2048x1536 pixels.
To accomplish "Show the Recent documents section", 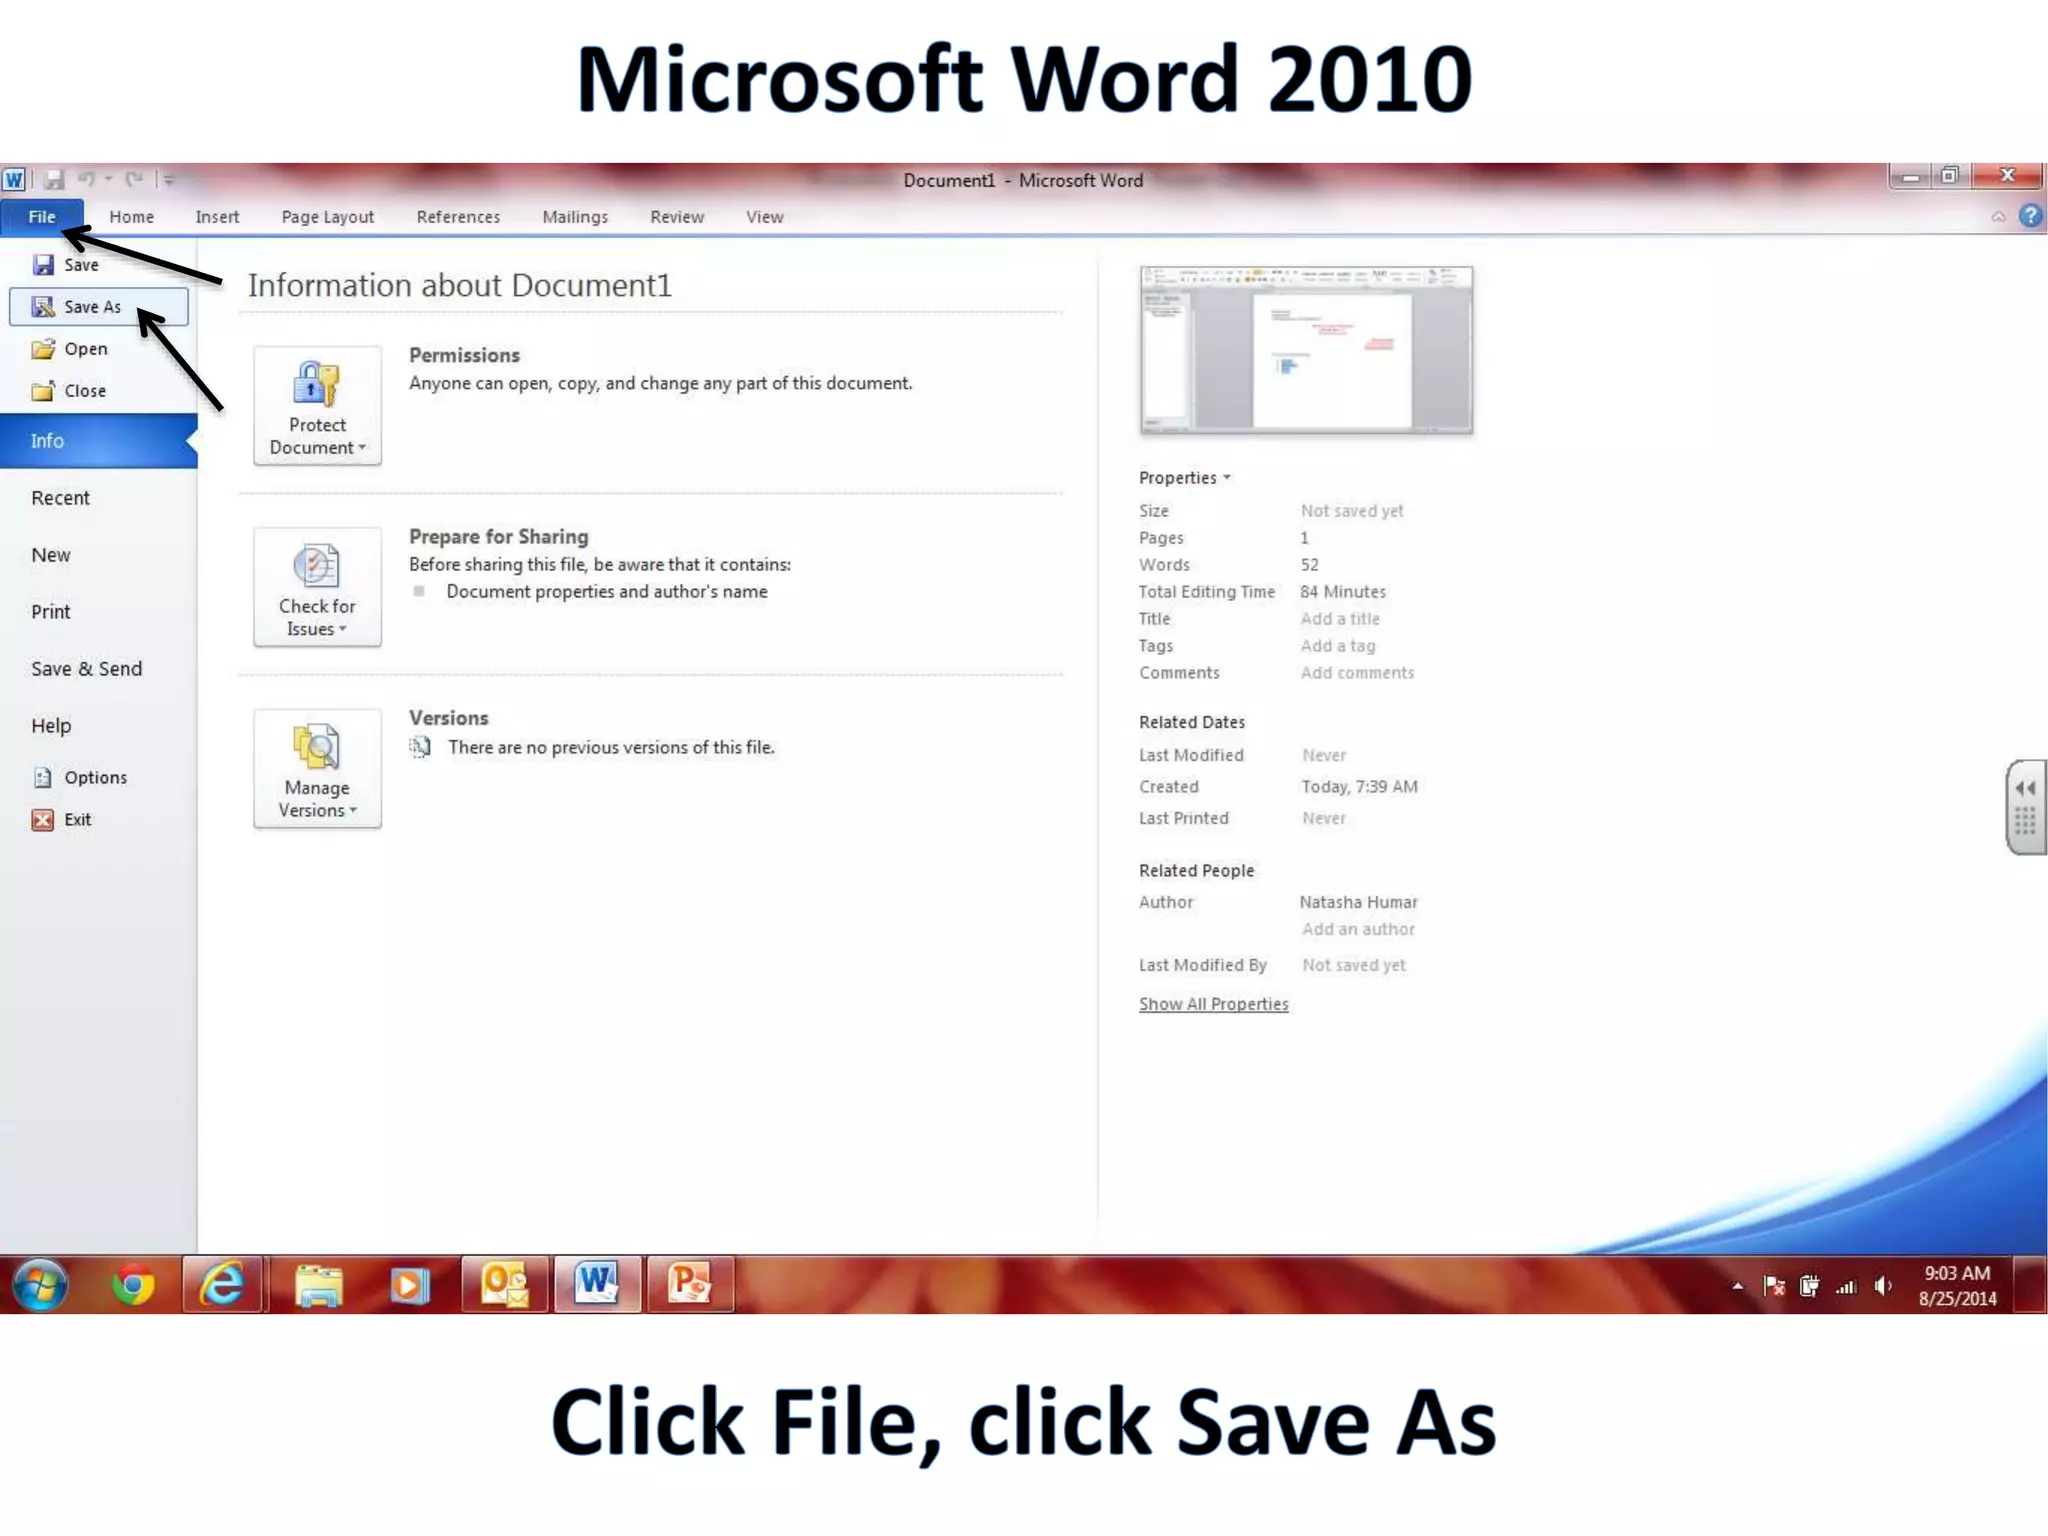I will click(x=98, y=498).
